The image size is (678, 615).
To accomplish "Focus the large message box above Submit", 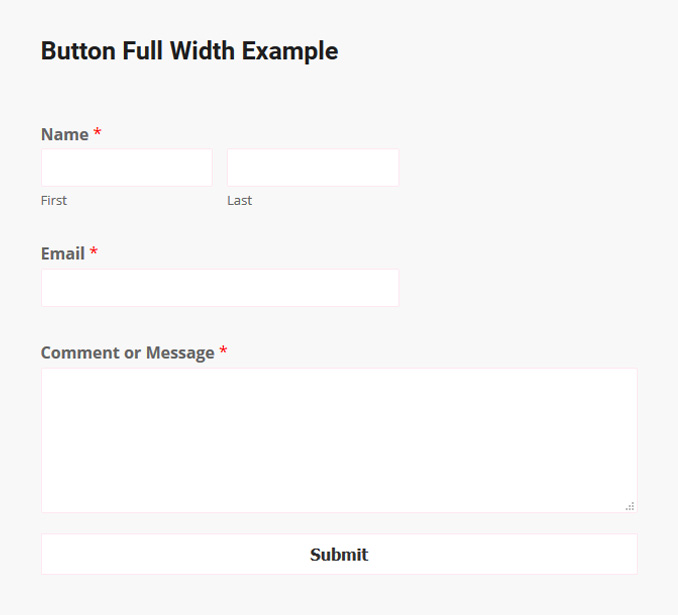I will (x=338, y=440).
